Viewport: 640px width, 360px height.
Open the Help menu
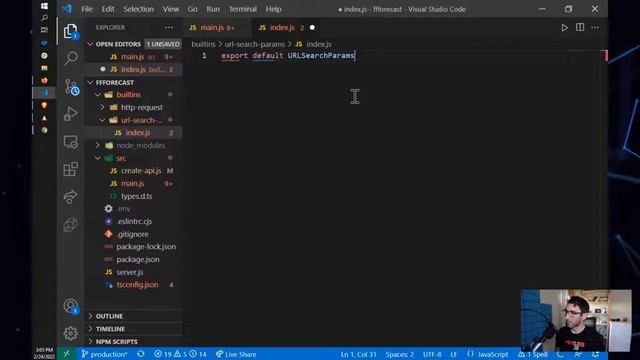click(273, 9)
